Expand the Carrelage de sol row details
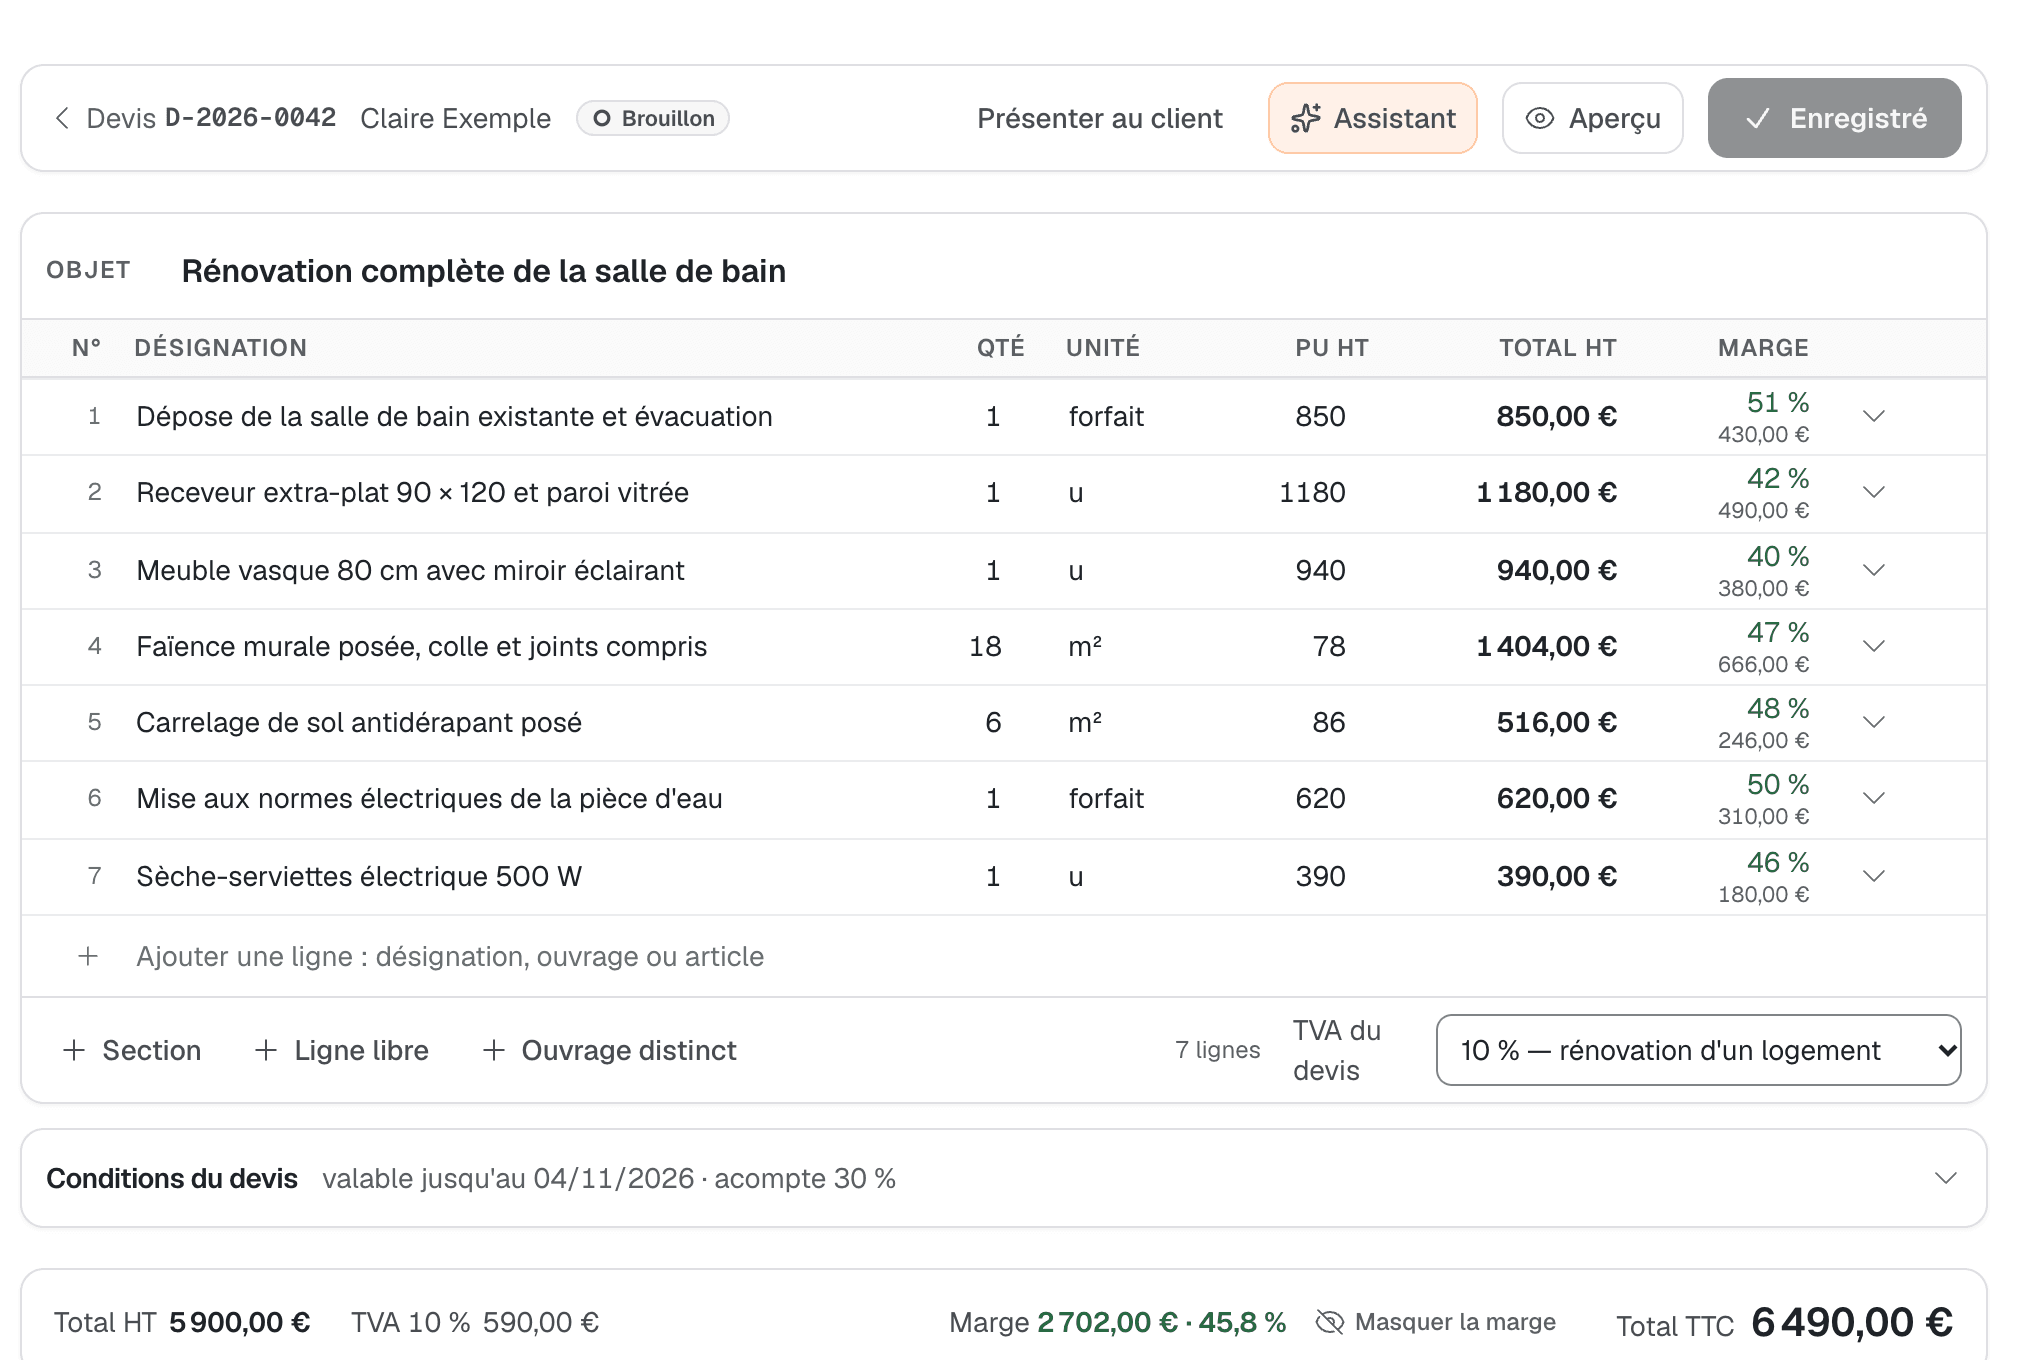Image resolution: width=2044 pixels, height=1360 pixels. (x=1874, y=722)
